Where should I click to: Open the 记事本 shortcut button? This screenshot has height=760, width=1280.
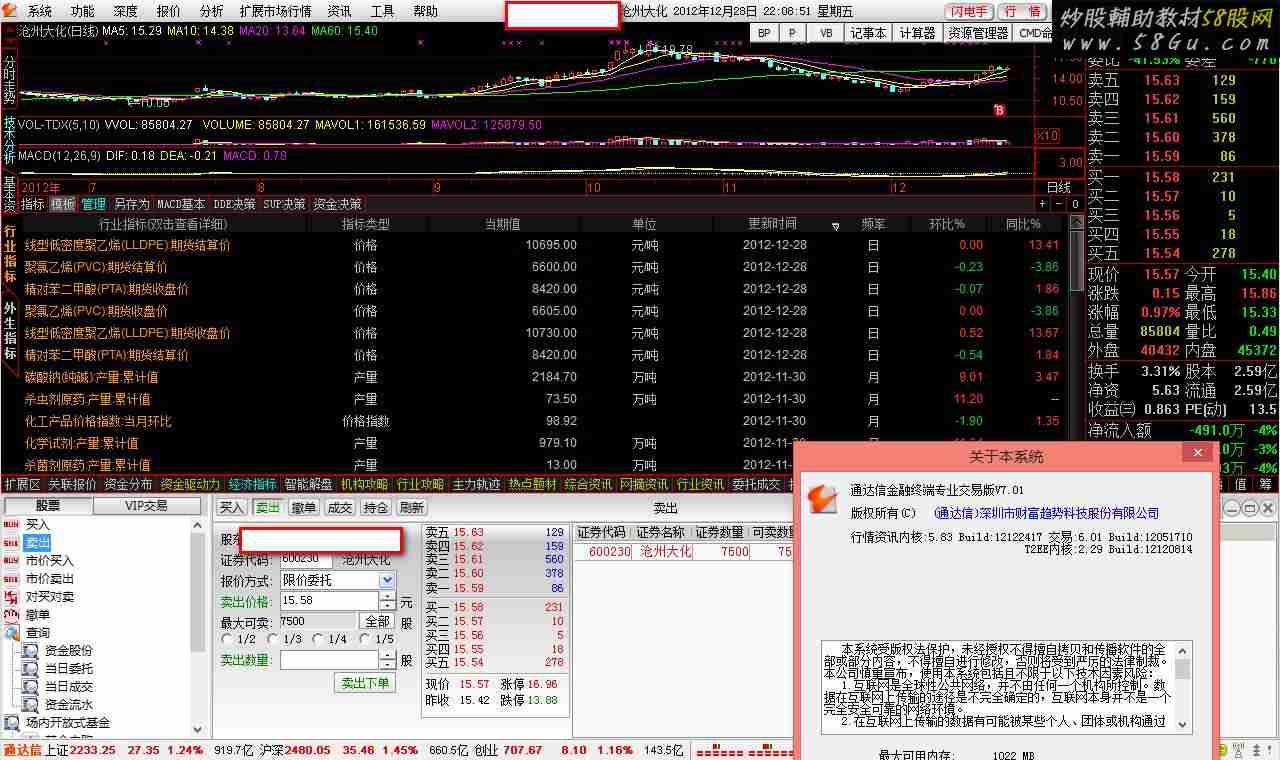click(x=868, y=33)
